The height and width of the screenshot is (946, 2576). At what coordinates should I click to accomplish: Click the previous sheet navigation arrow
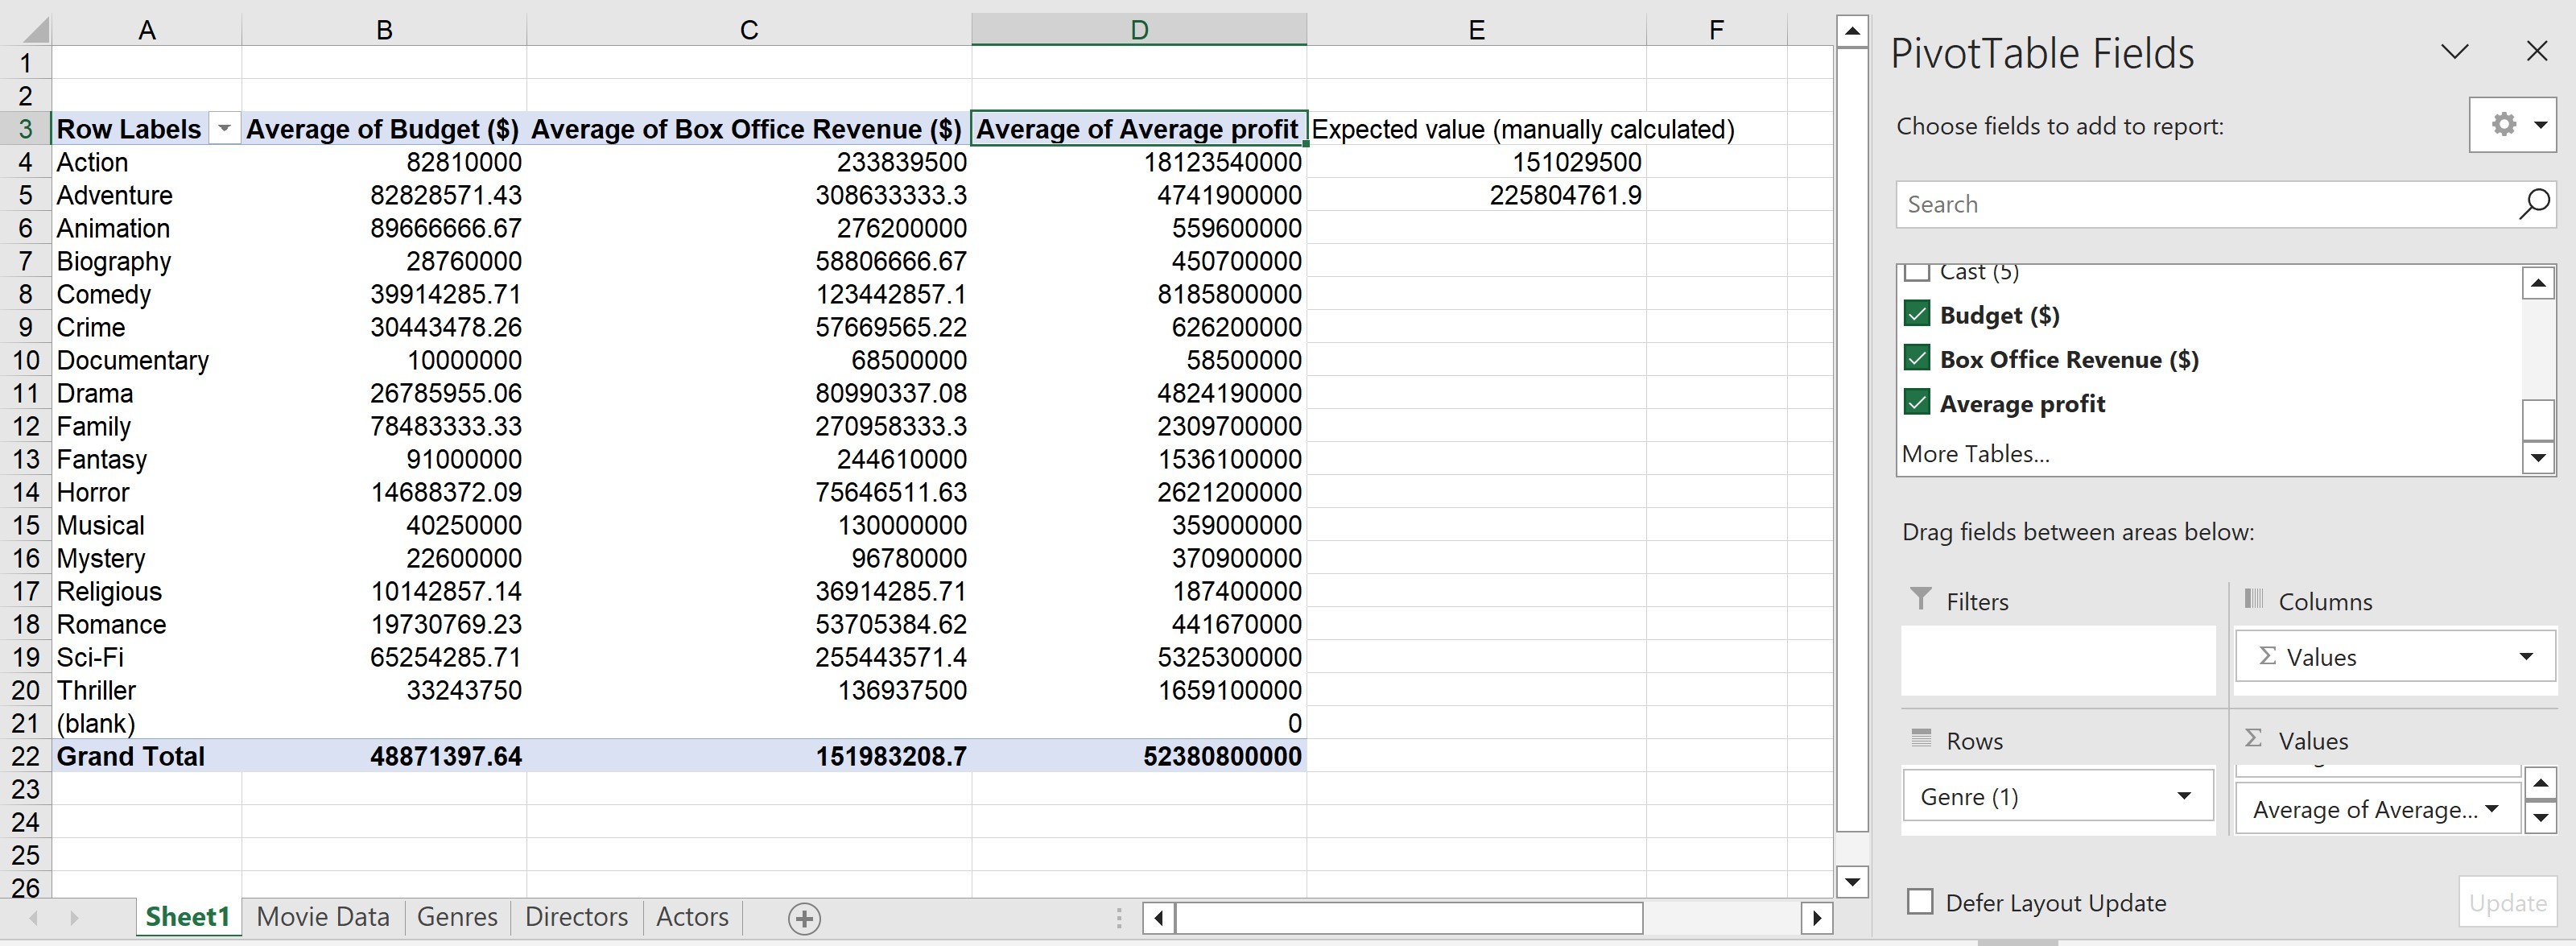[33, 917]
